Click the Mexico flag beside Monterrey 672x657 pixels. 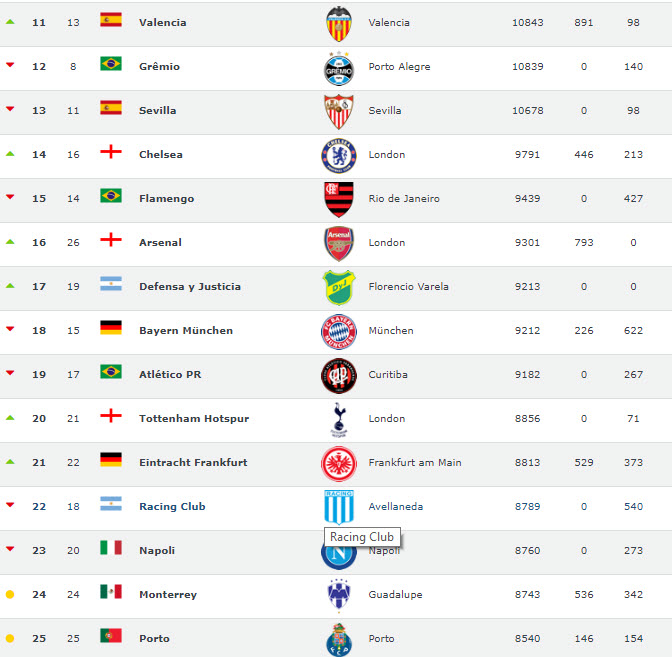(111, 591)
